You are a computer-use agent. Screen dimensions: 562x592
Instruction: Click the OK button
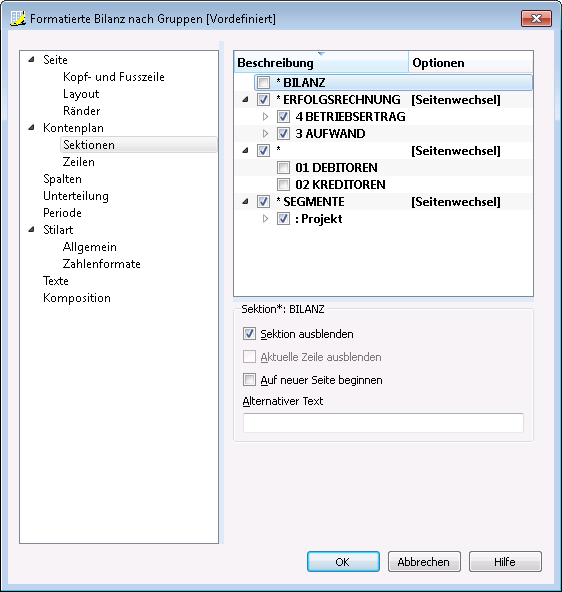[343, 561]
